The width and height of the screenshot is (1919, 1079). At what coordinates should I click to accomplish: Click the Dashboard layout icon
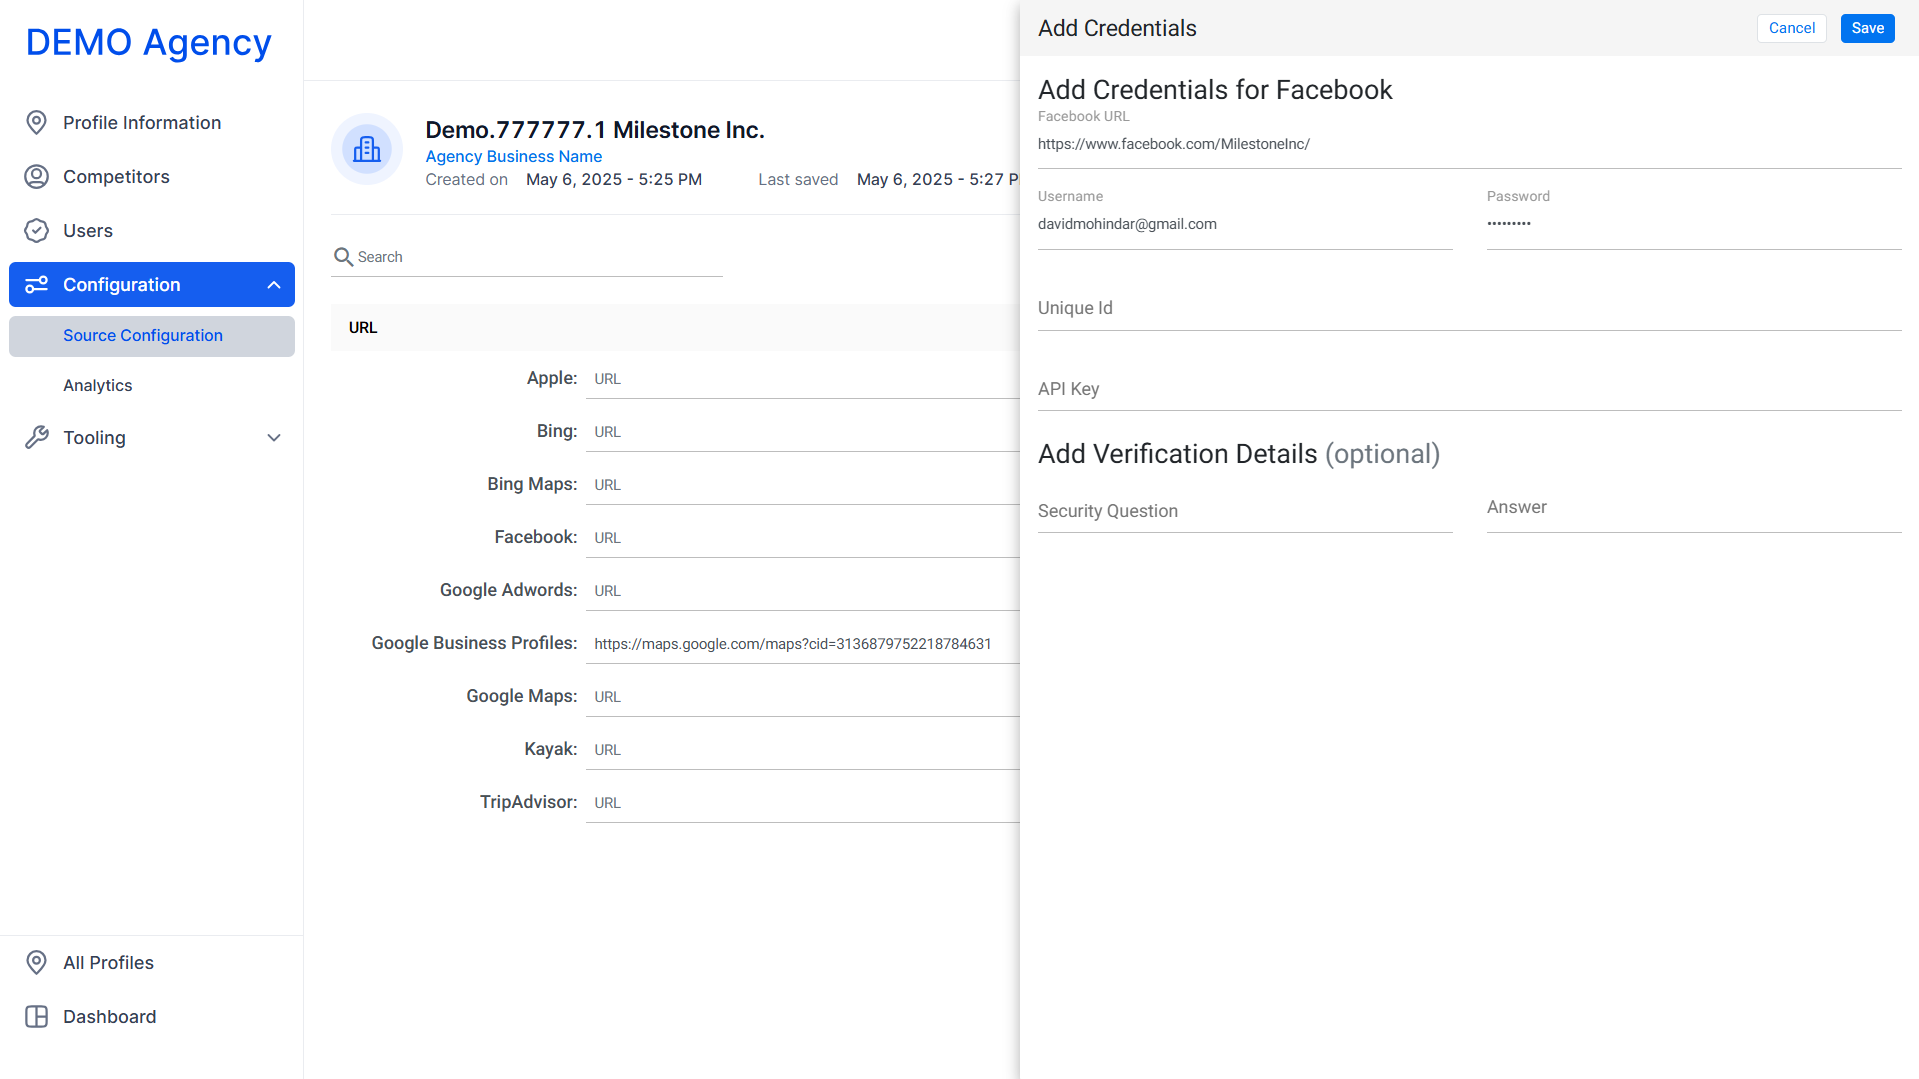[x=36, y=1017]
